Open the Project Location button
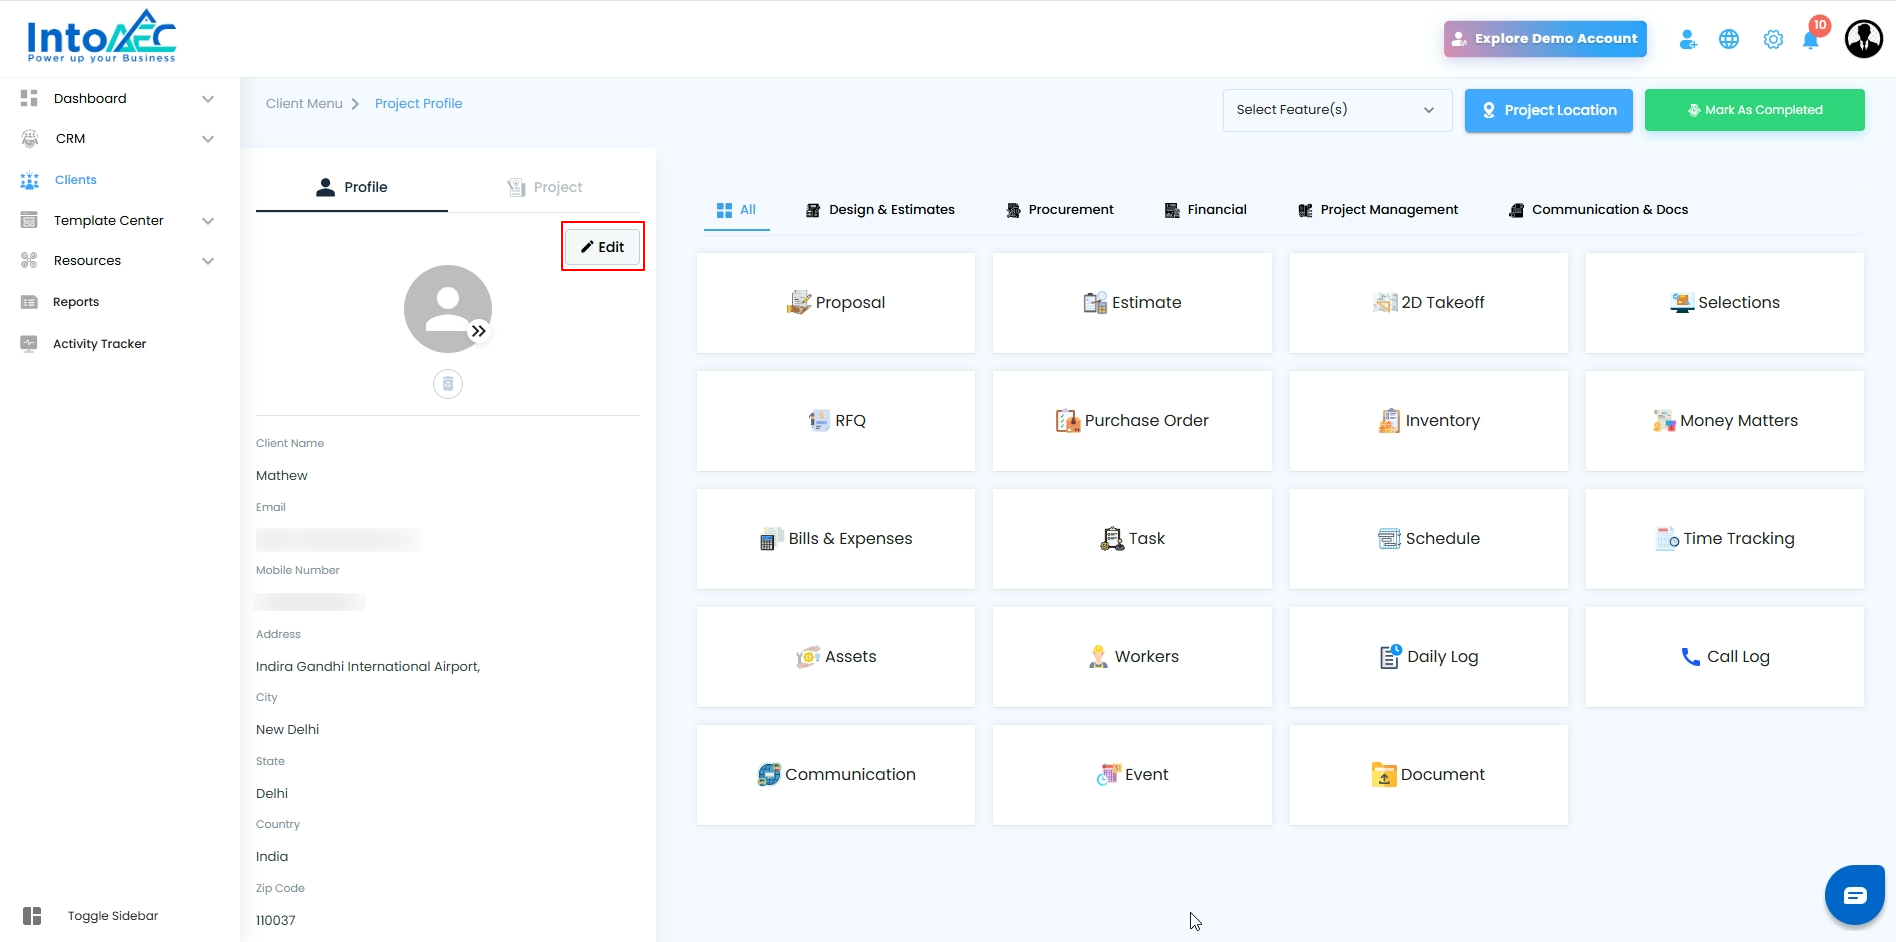This screenshot has height=942, width=1896. pos(1548,110)
